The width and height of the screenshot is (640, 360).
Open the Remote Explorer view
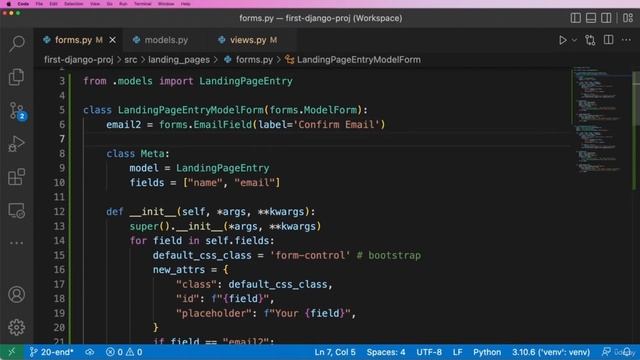point(17,211)
